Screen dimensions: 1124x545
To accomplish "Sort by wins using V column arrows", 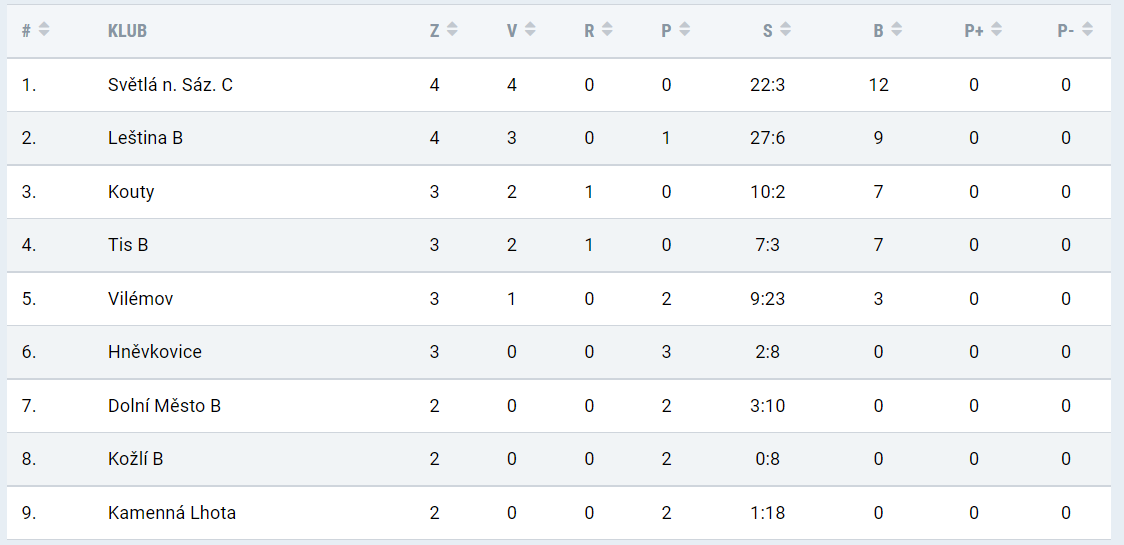I will 530,30.
